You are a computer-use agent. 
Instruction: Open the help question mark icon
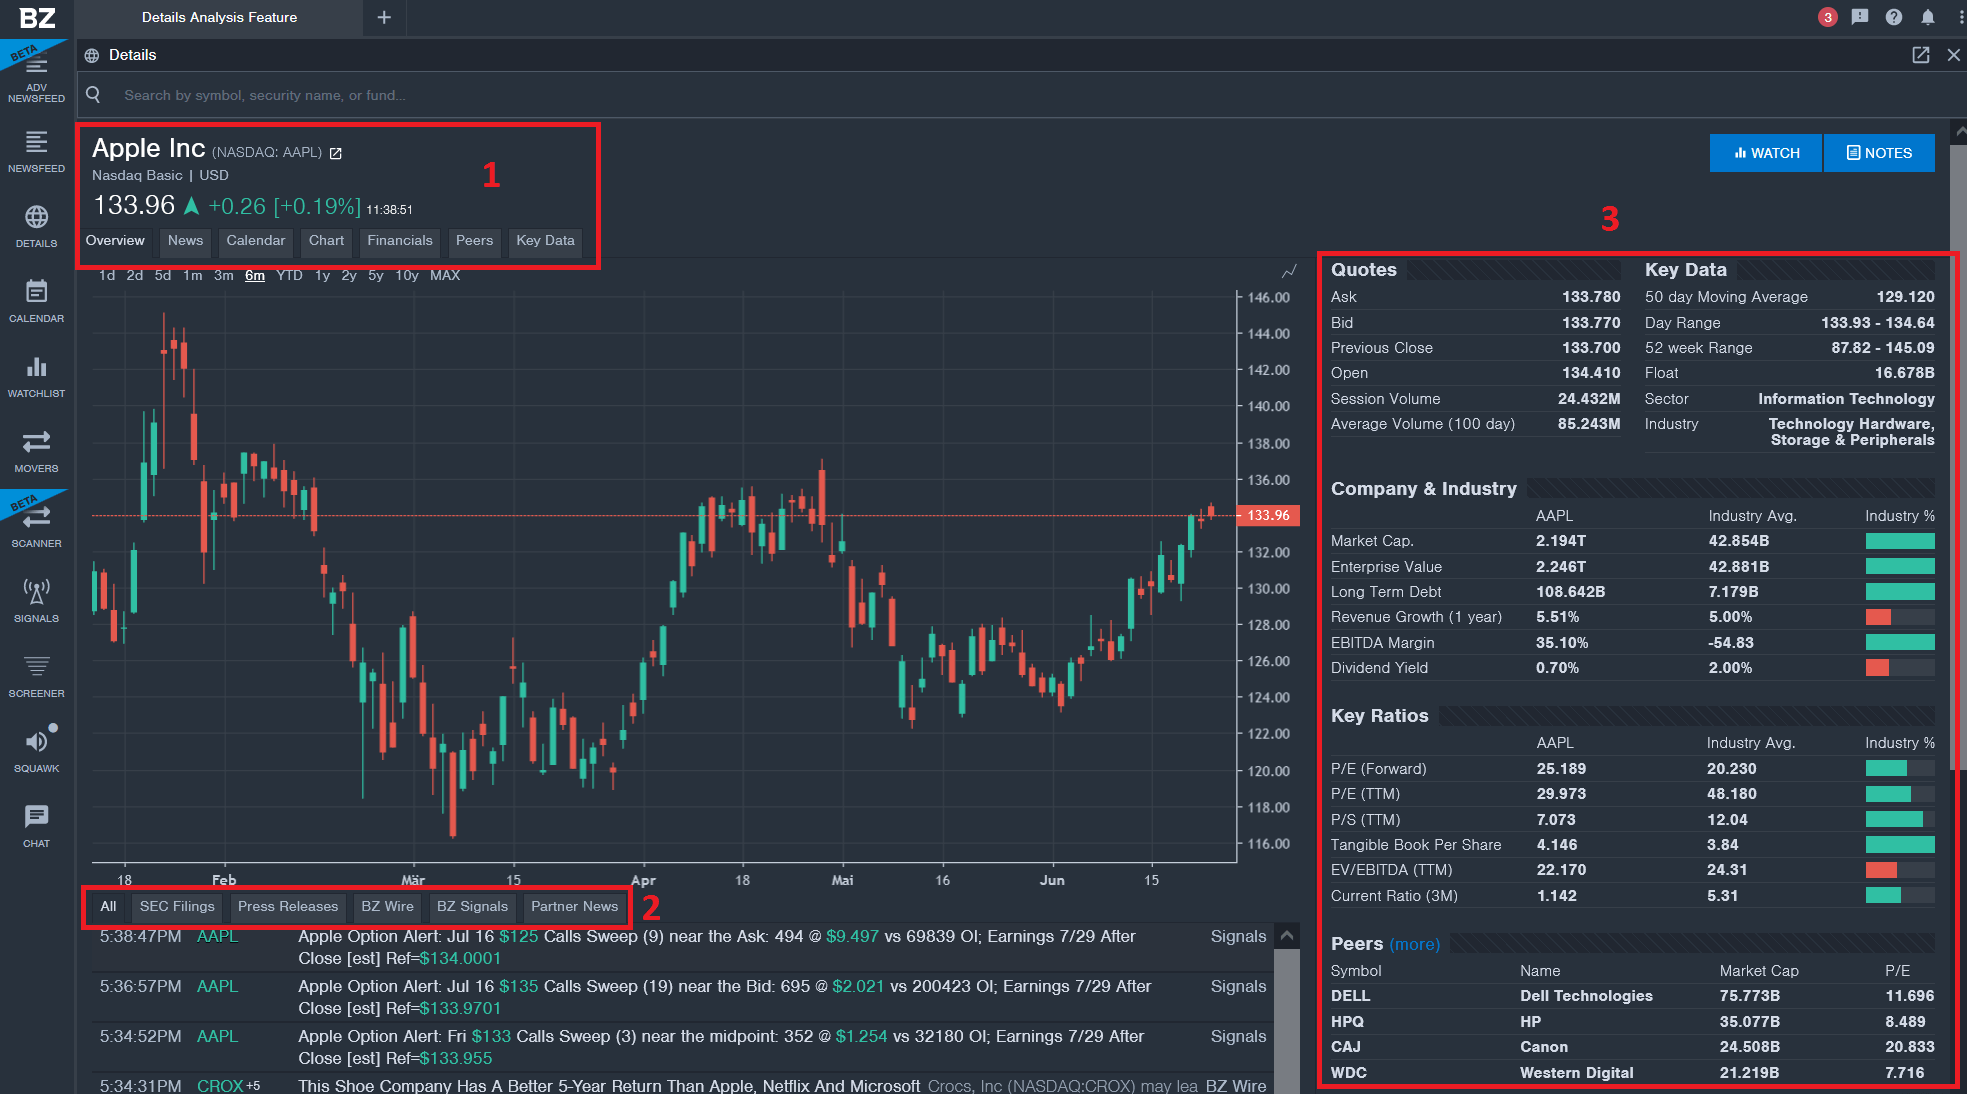1894,17
